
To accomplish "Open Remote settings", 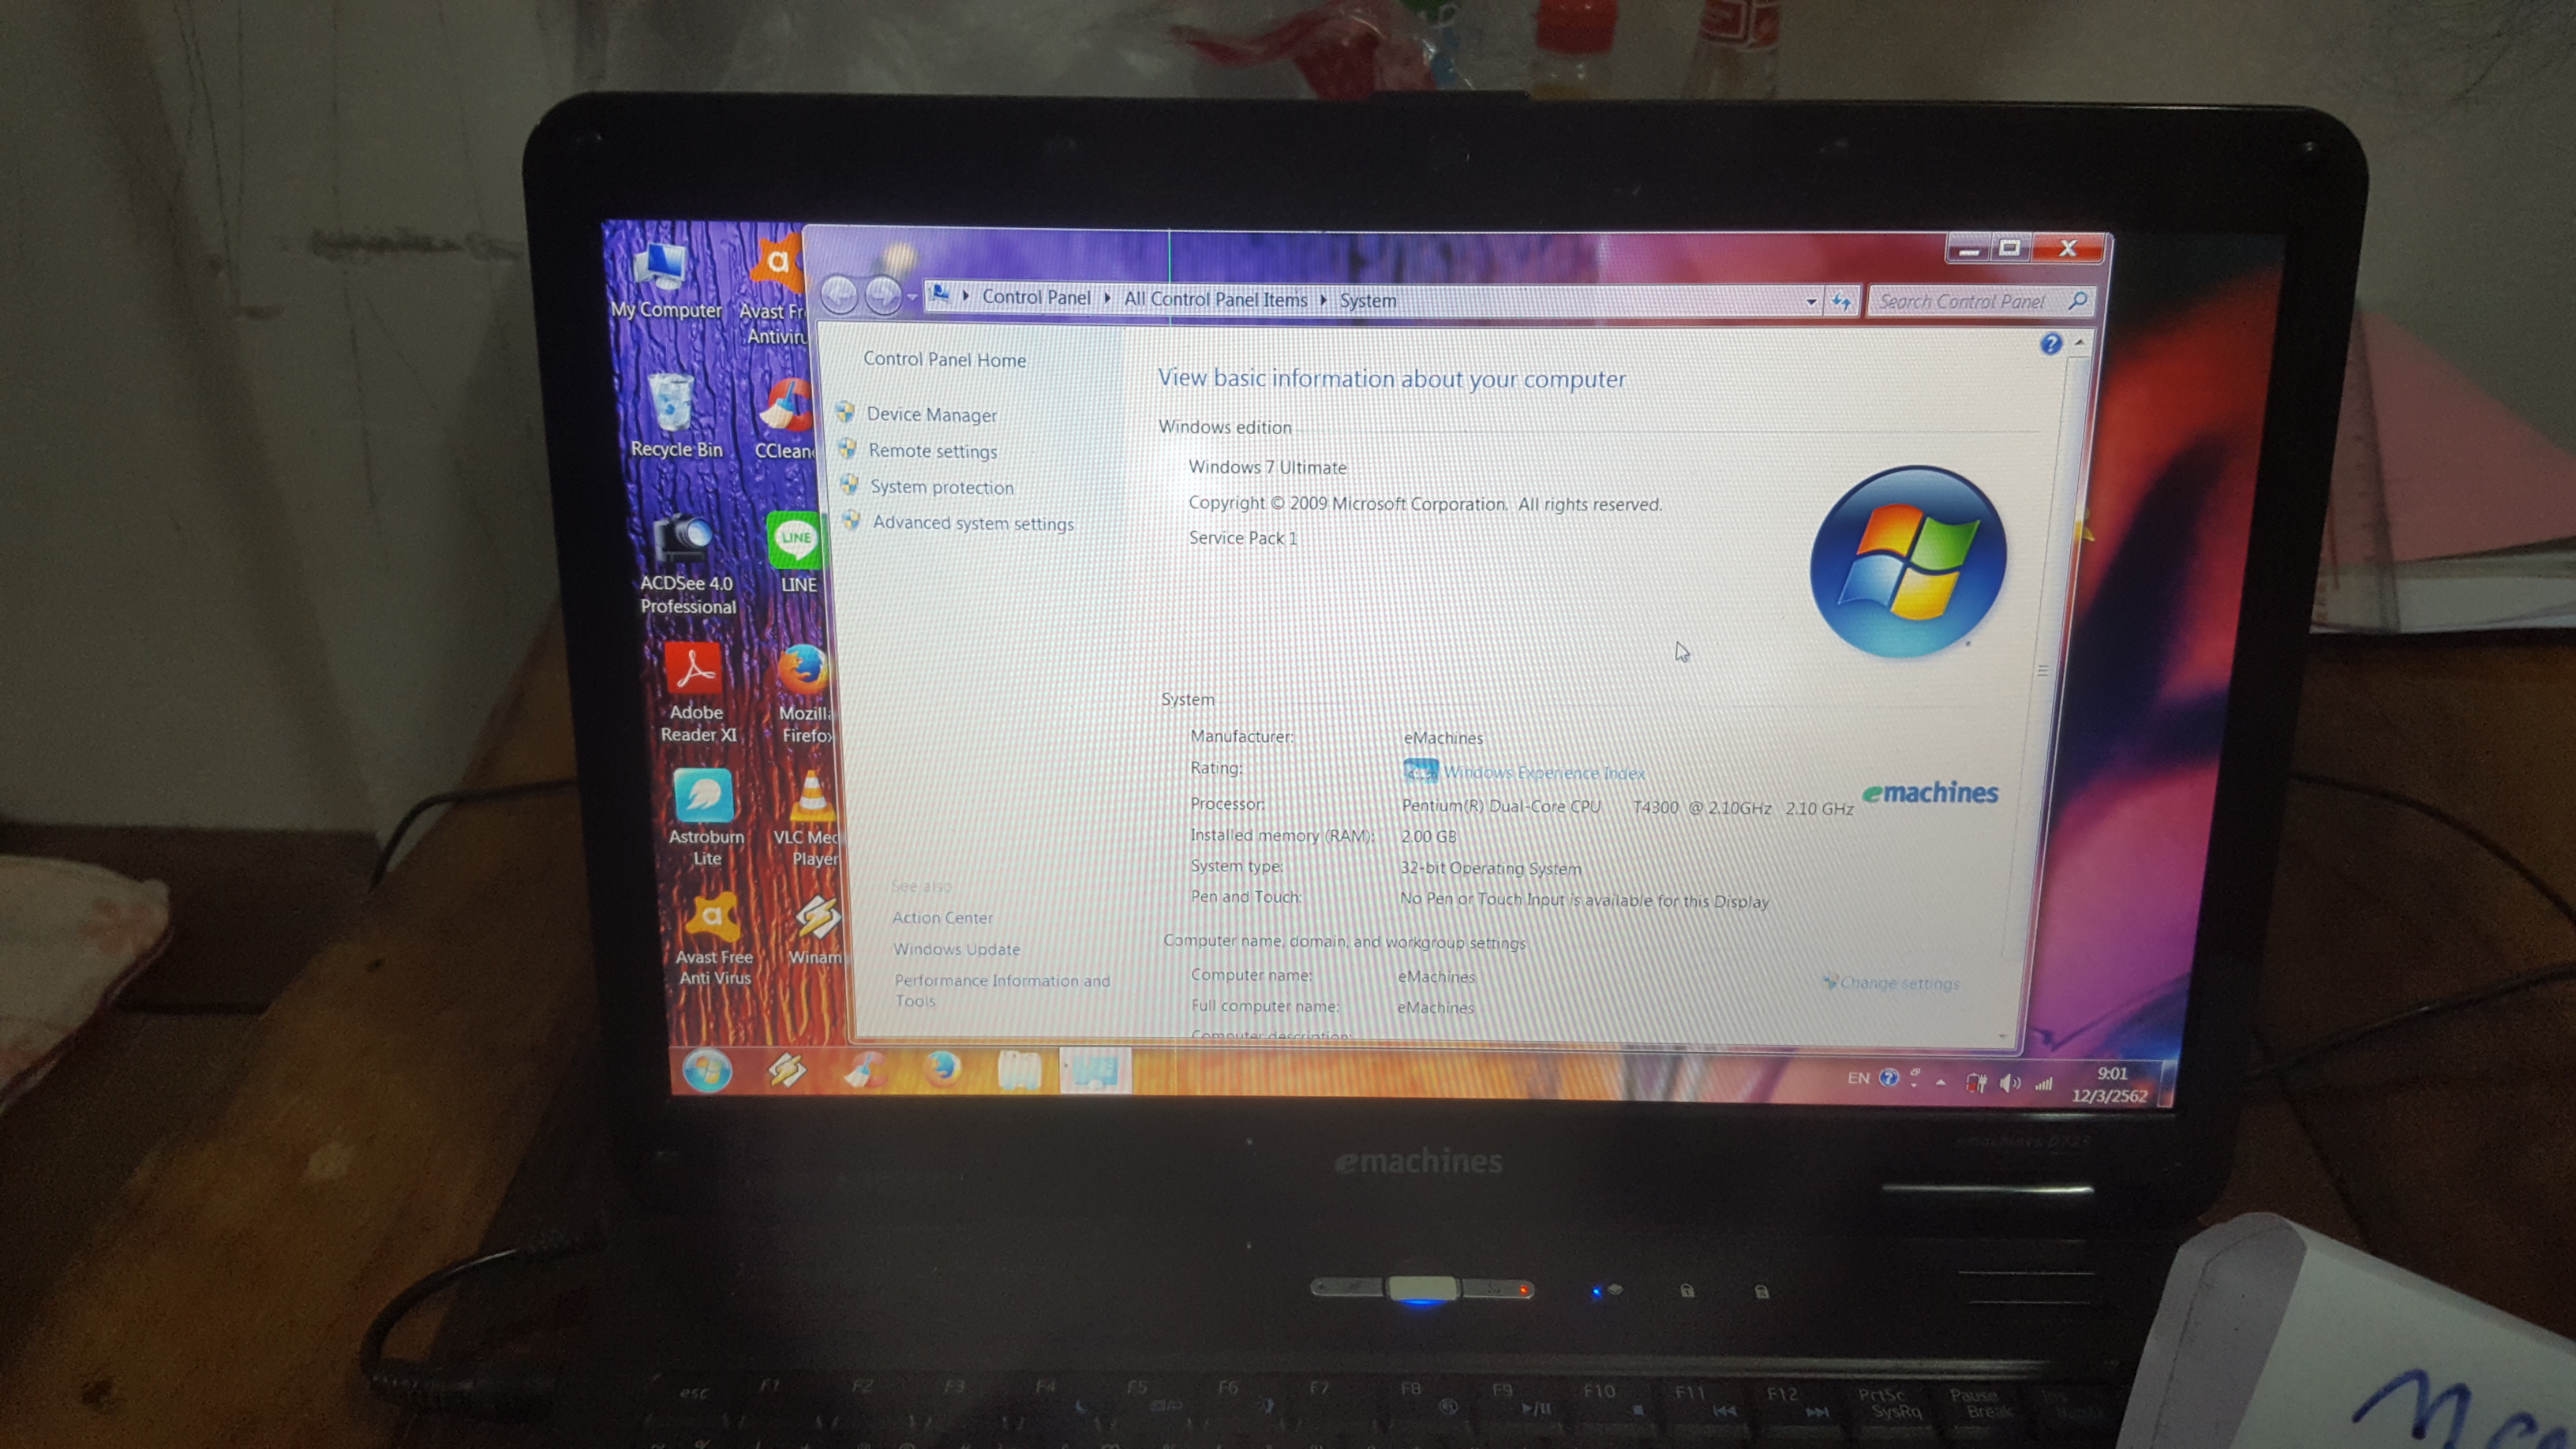I will pyautogui.click(x=932, y=451).
